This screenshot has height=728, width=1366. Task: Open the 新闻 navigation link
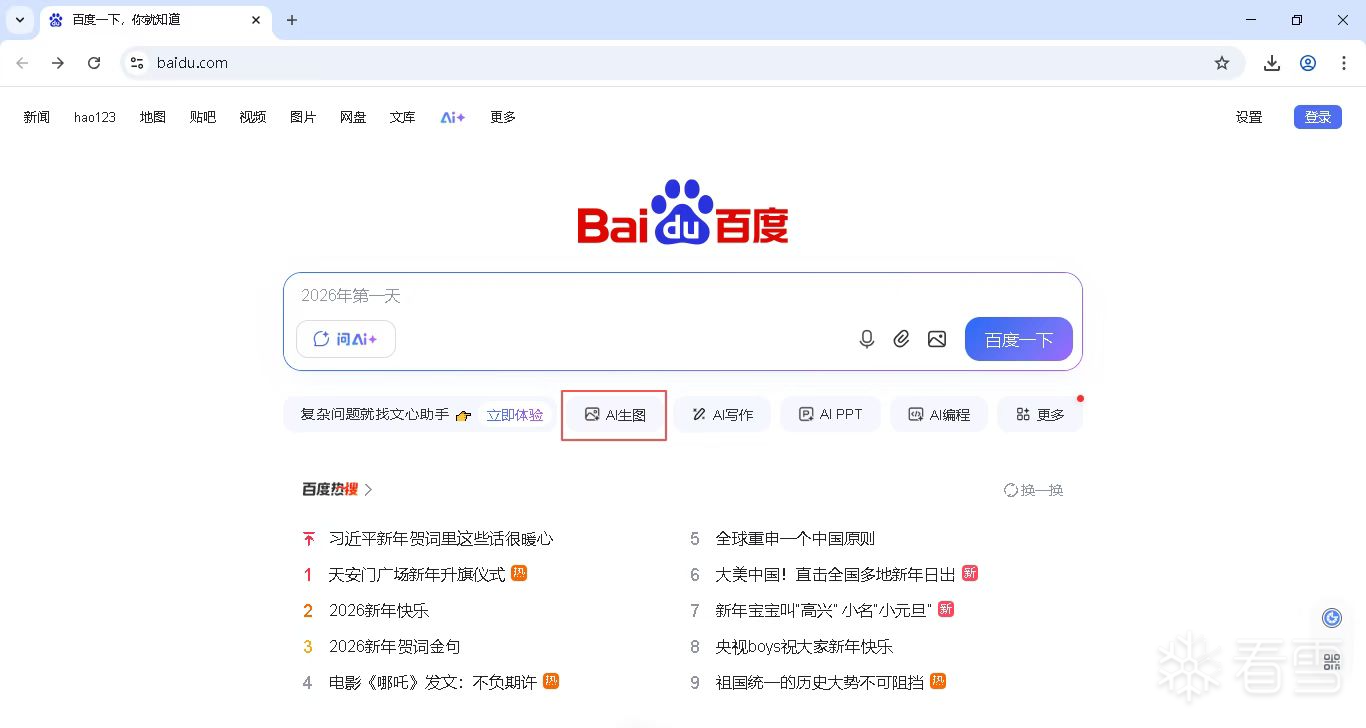(37, 117)
